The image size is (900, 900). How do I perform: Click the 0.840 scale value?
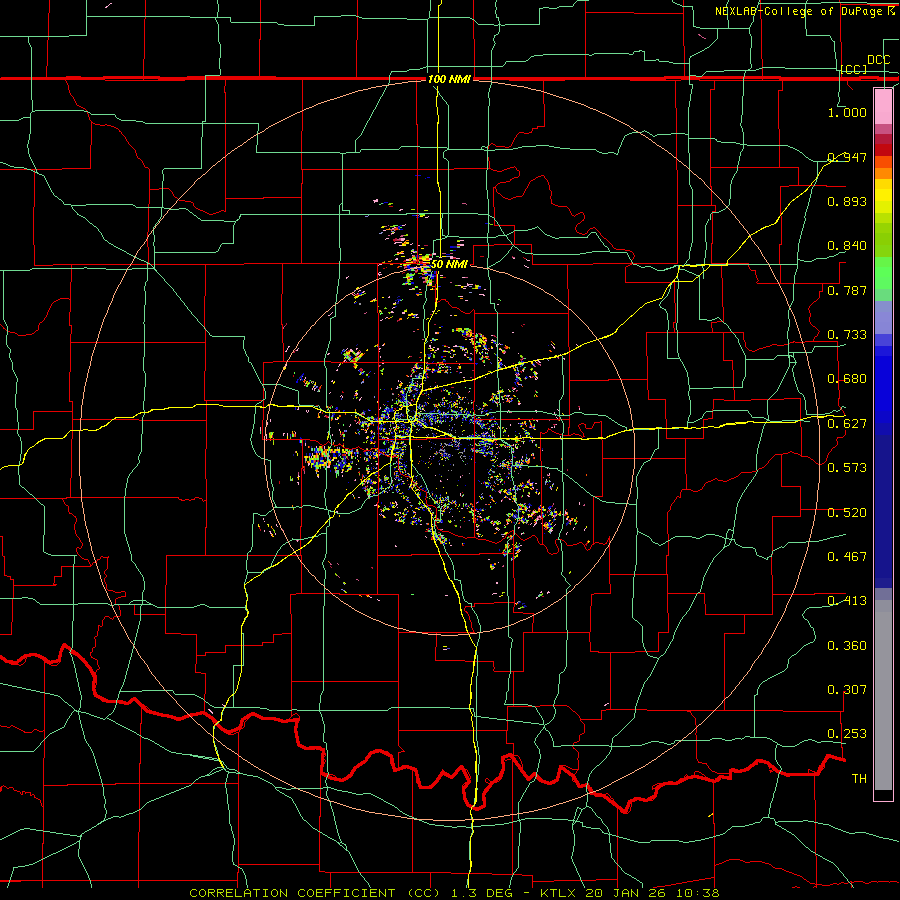(x=847, y=246)
